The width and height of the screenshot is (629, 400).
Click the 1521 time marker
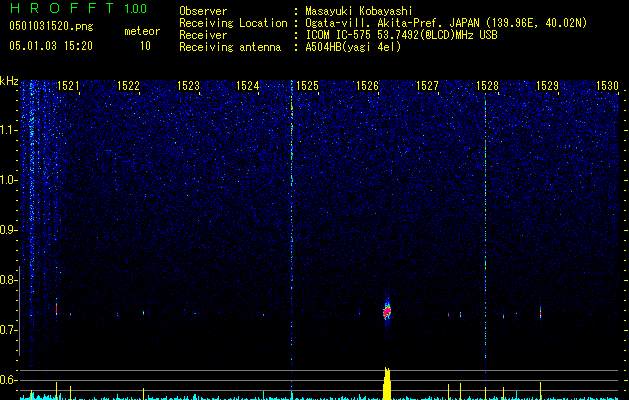(x=68, y=86)
